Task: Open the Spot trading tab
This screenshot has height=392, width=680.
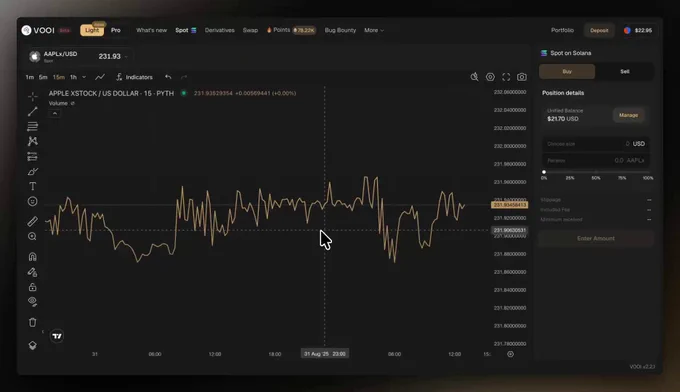Action: (186, 30)
